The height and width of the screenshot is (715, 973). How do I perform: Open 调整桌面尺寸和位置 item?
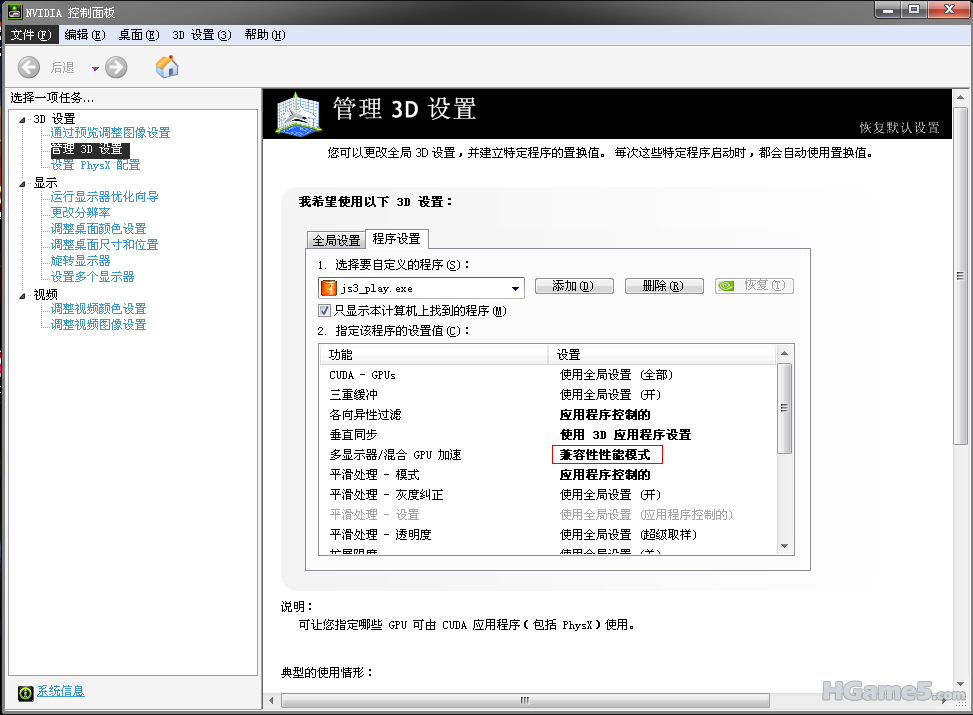(104, 245)
